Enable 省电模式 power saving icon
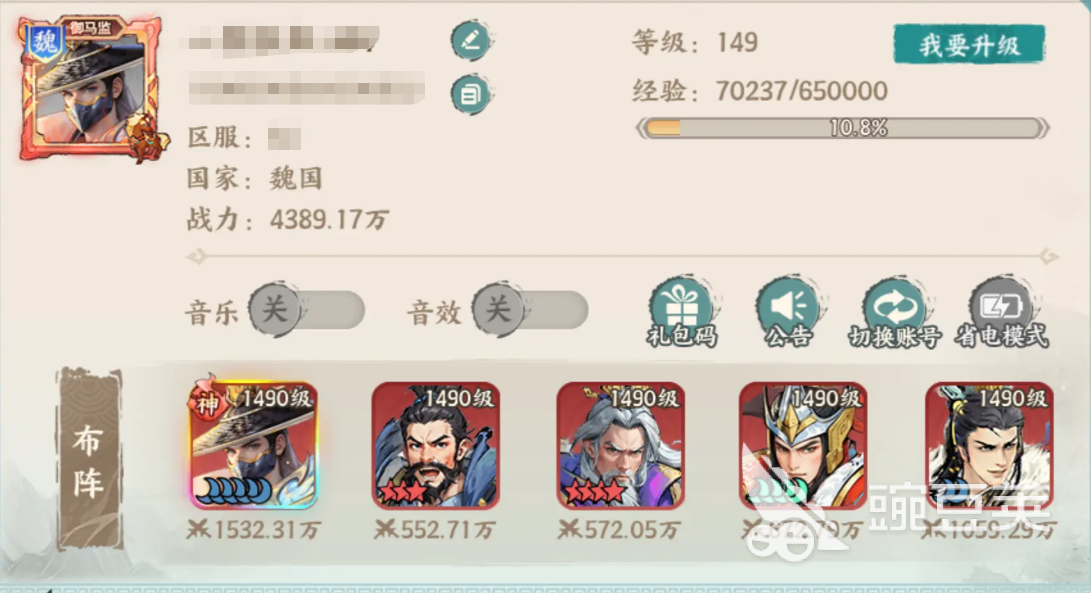 1001,312
